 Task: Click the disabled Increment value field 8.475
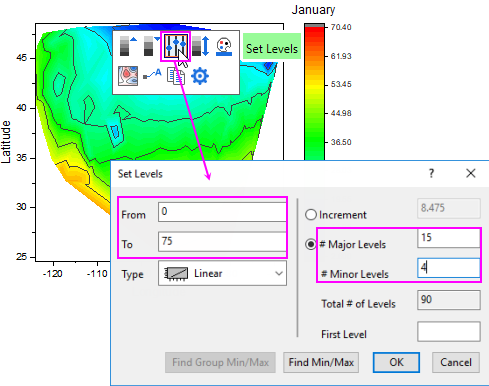point(449,208)
